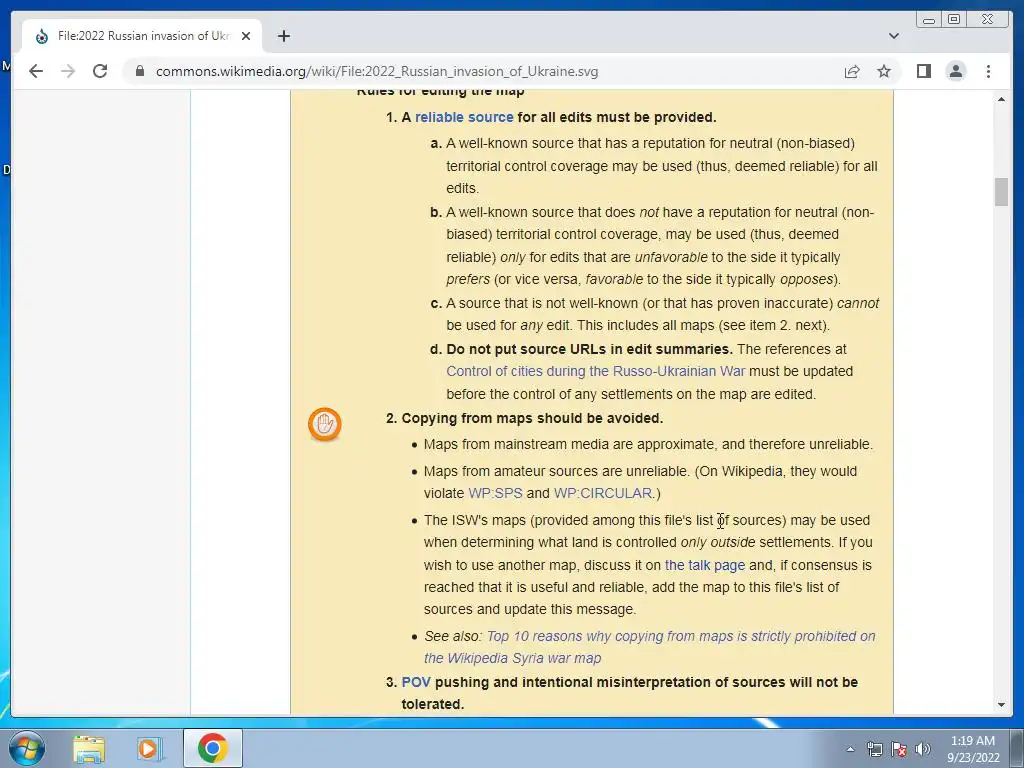Click the forward navigation arrow
This screenshot has height=768, width=1024.
click(68, 71)
